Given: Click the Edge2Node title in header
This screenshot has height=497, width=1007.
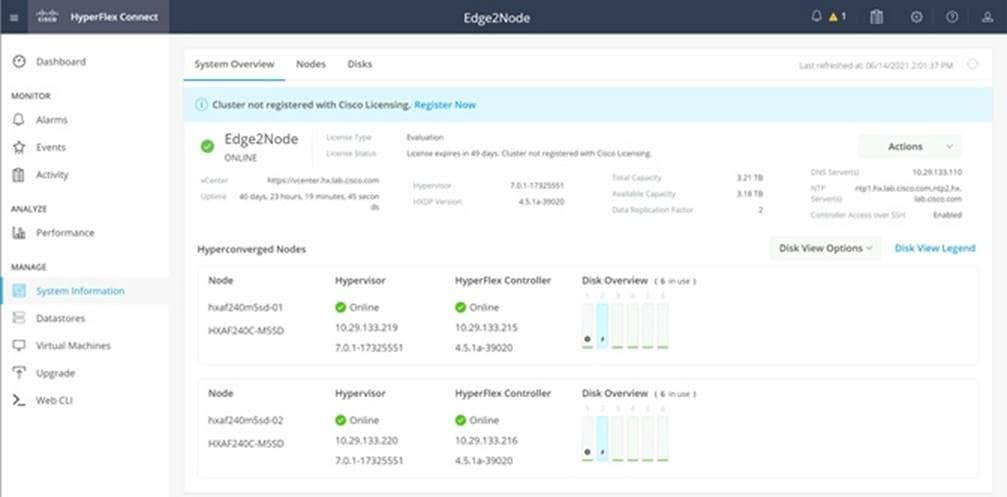Looking at the screenshot, I should pos(496,17).
